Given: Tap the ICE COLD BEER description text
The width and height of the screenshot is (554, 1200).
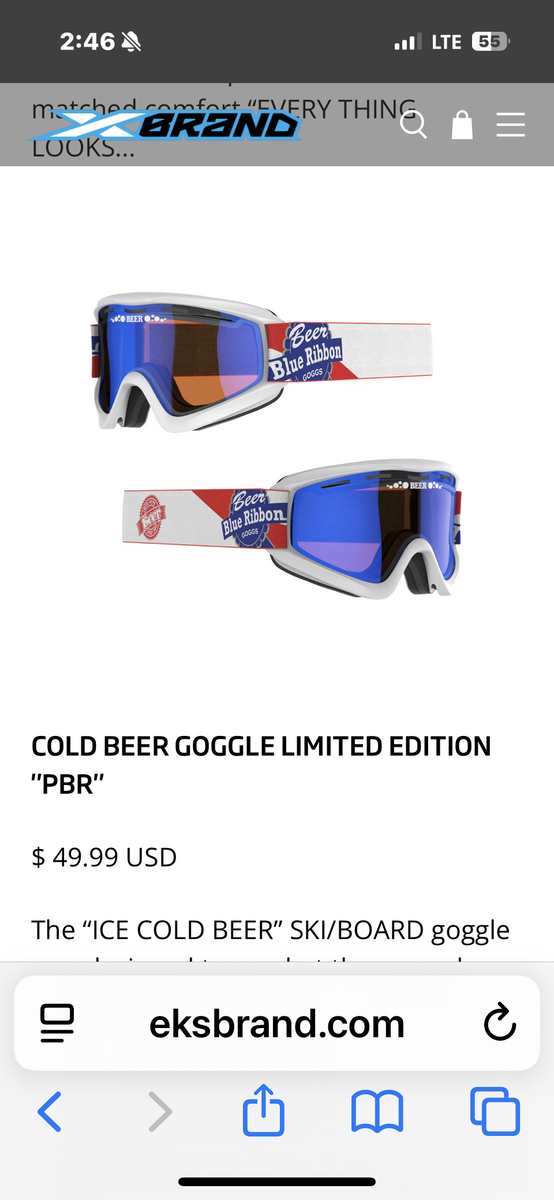Looking at the screenshot, I should click(x=271, y=930).
